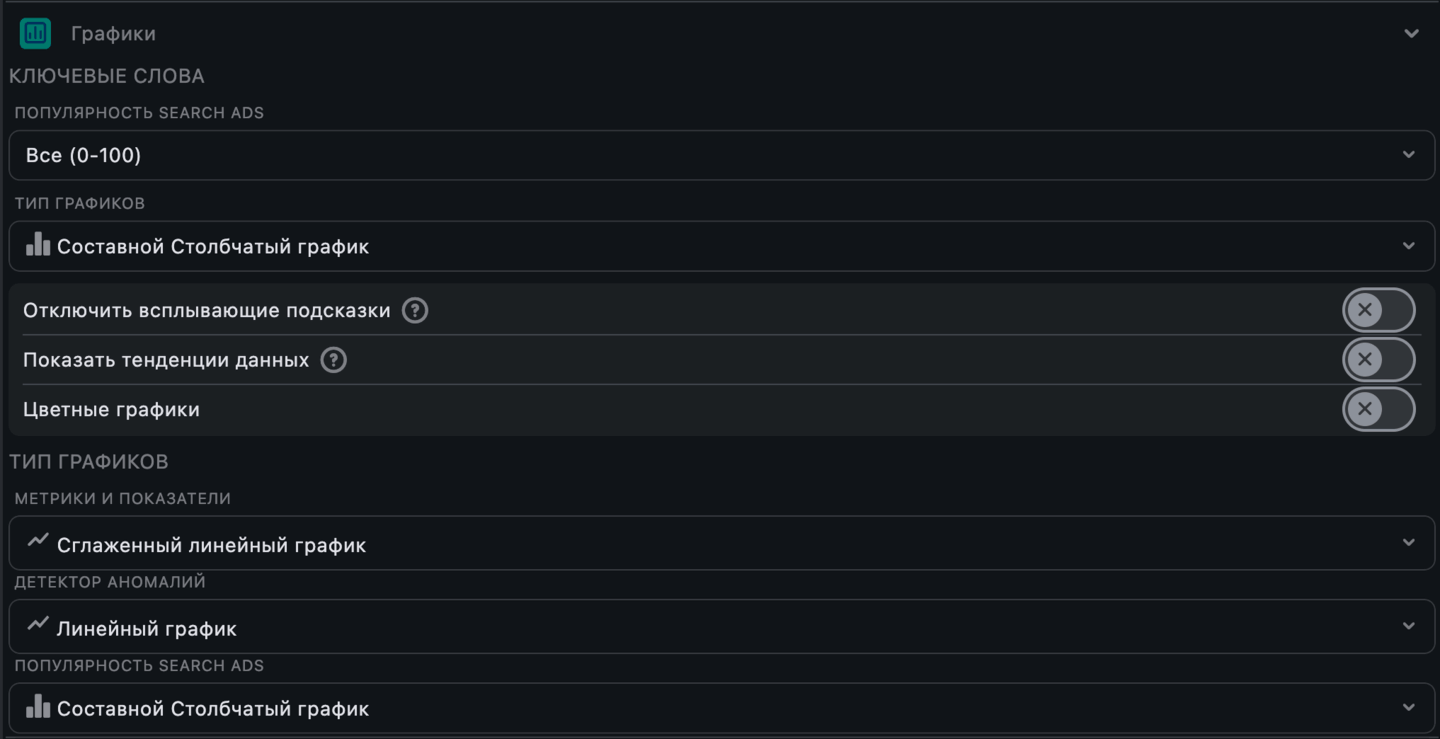Click the chevron of the Ключевые слова chart type dropdown
The width and height of the screenshot is (1440, 739).
click(1408, 246)
